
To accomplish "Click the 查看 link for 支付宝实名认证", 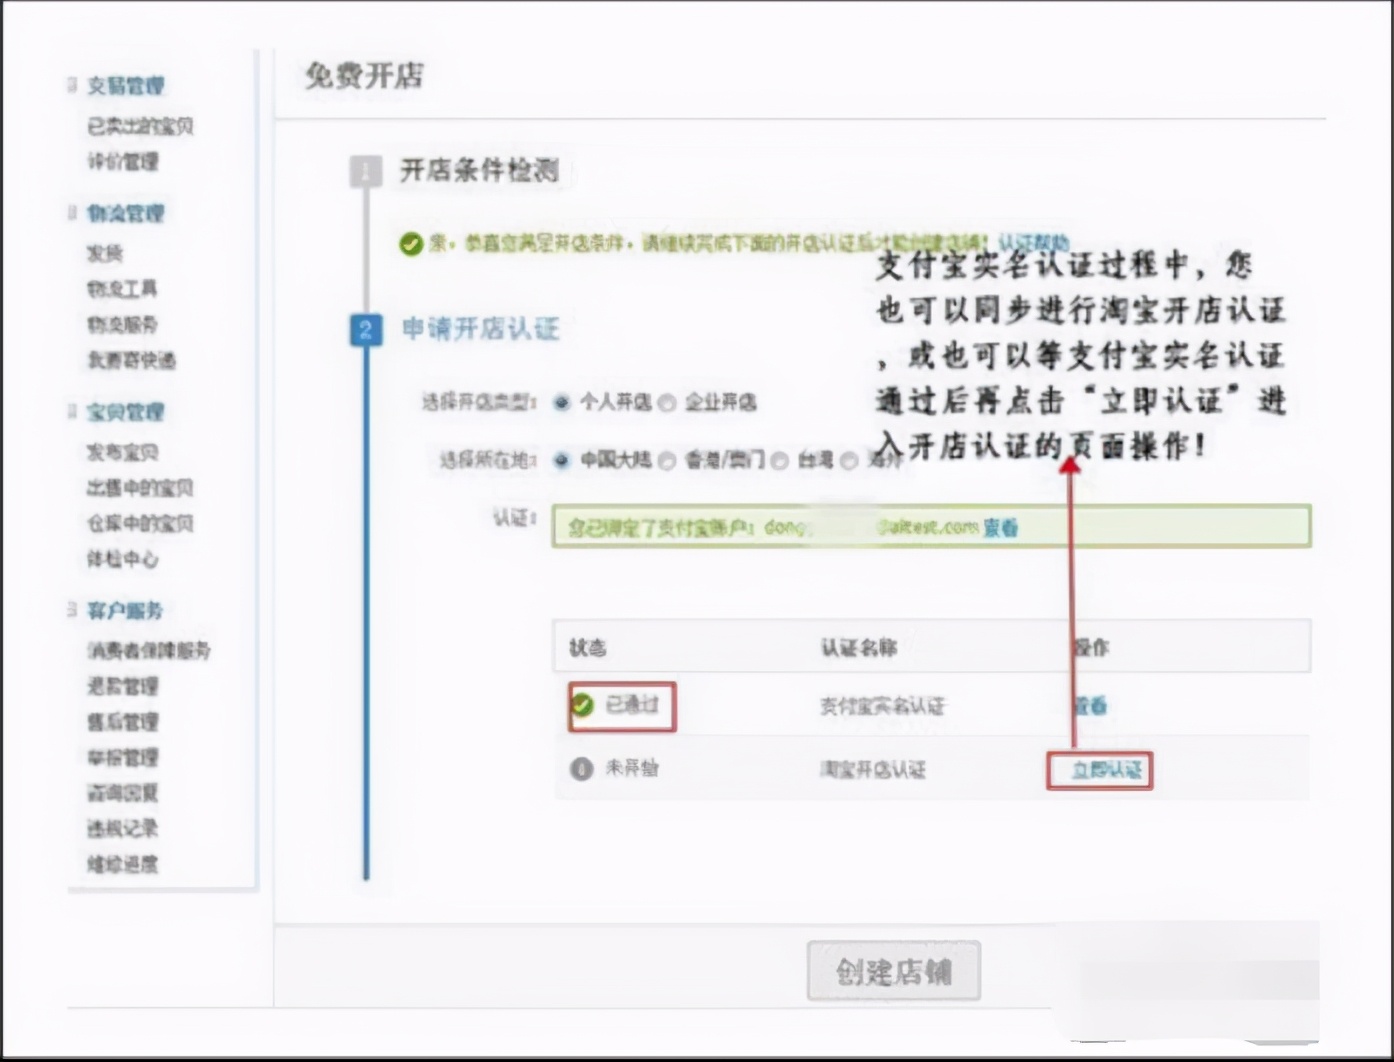I will [1089, 706].
